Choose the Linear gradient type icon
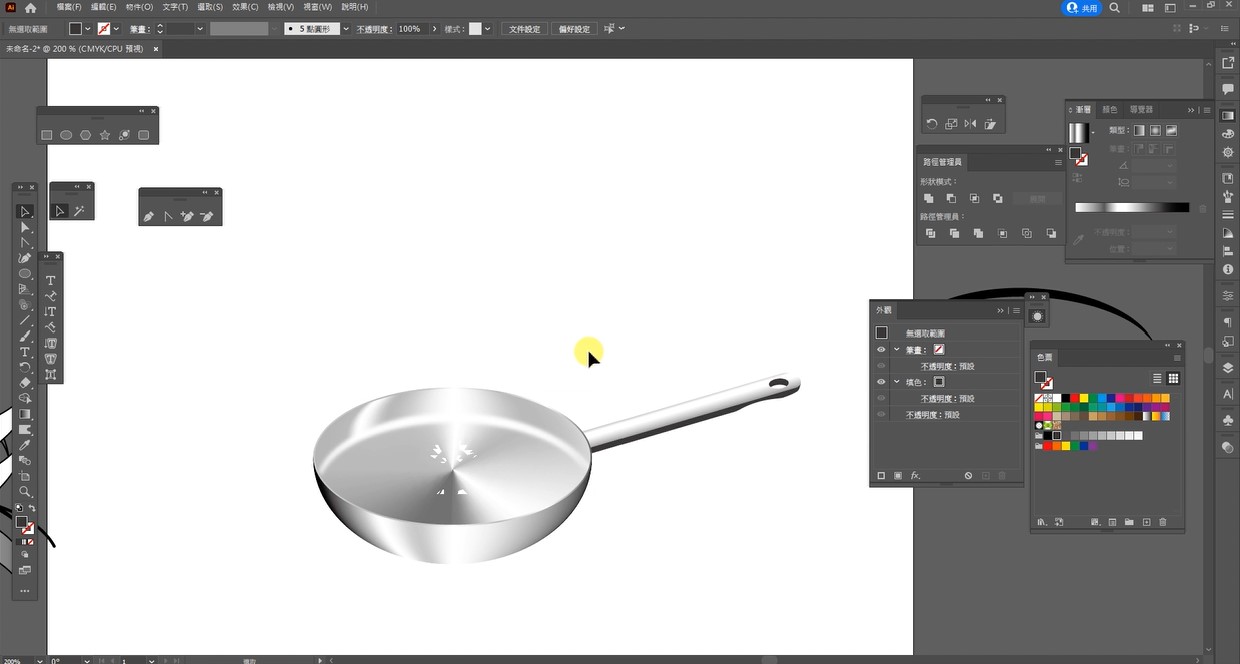Image resolution: width=1240 pixels, height=664 pixels. [1139, 130]
